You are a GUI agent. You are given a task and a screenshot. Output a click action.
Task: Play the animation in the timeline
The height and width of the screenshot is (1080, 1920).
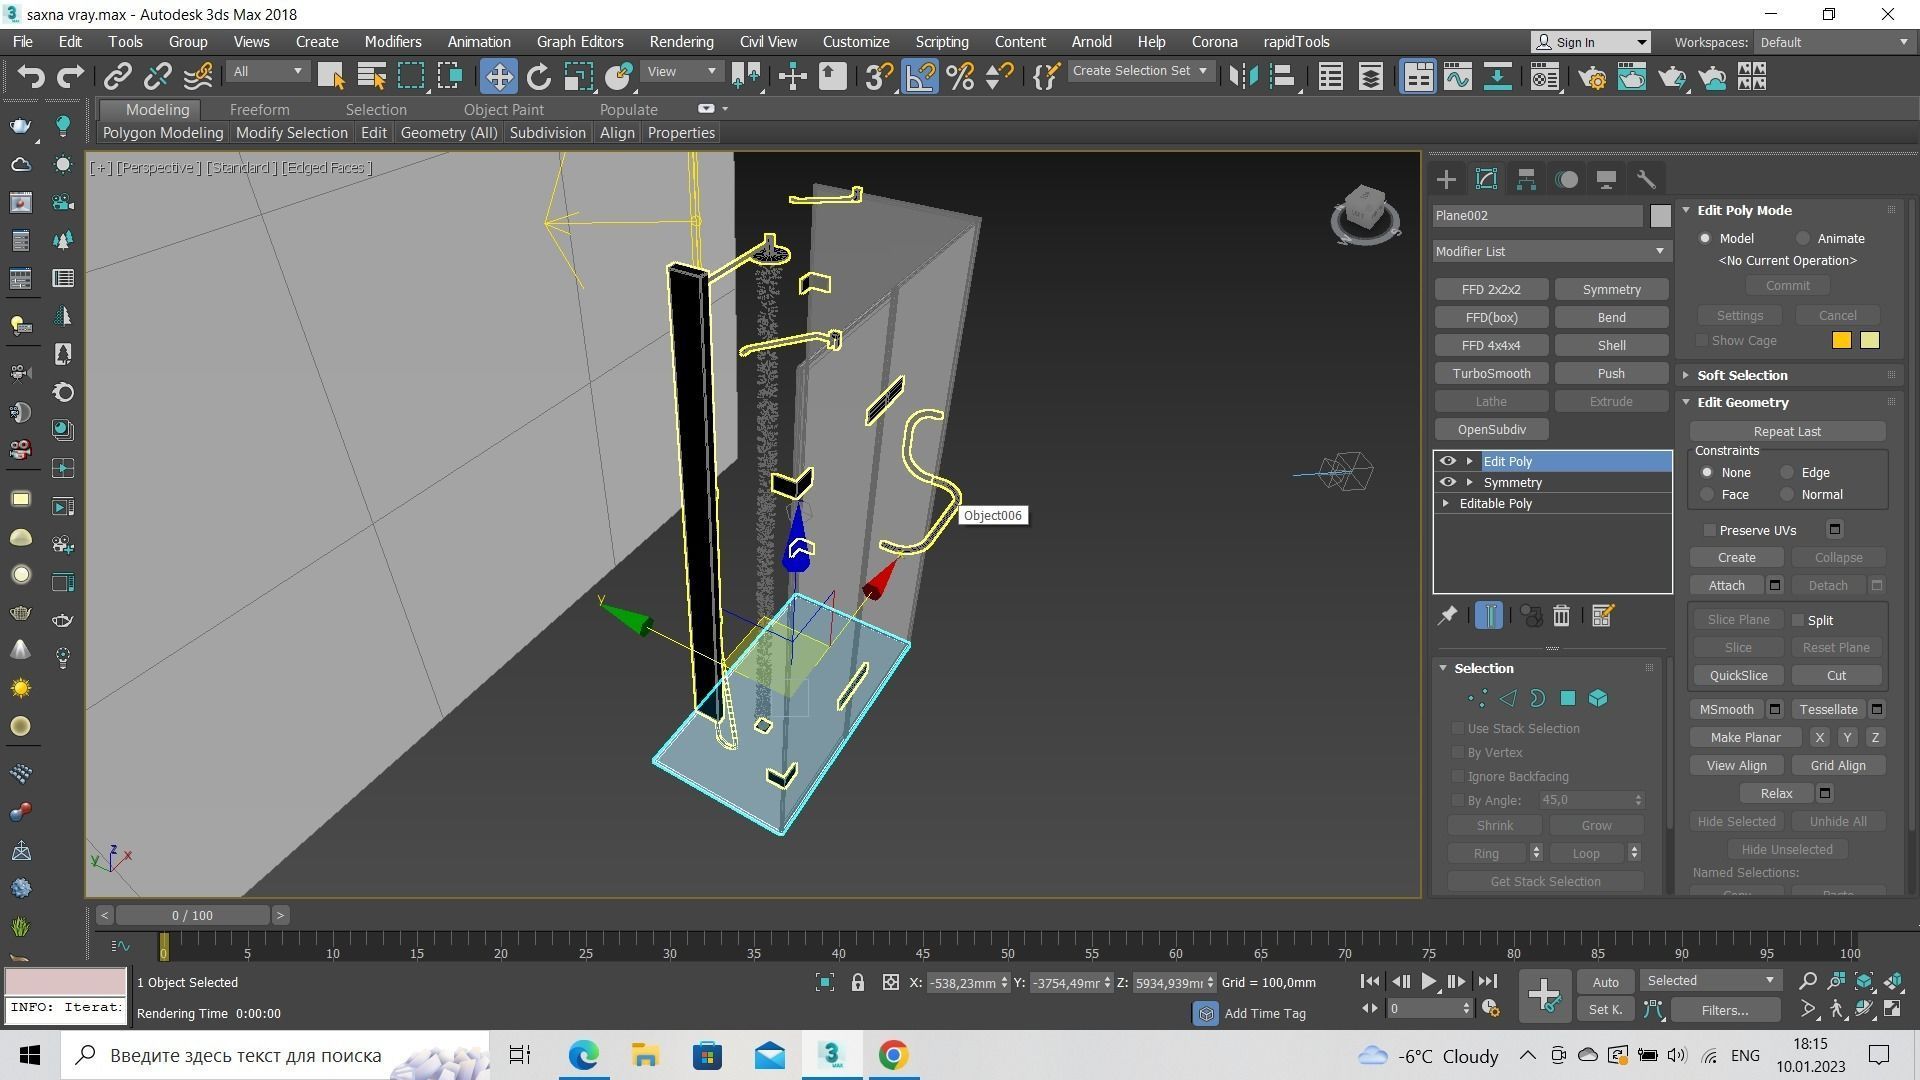(1429, 982)
